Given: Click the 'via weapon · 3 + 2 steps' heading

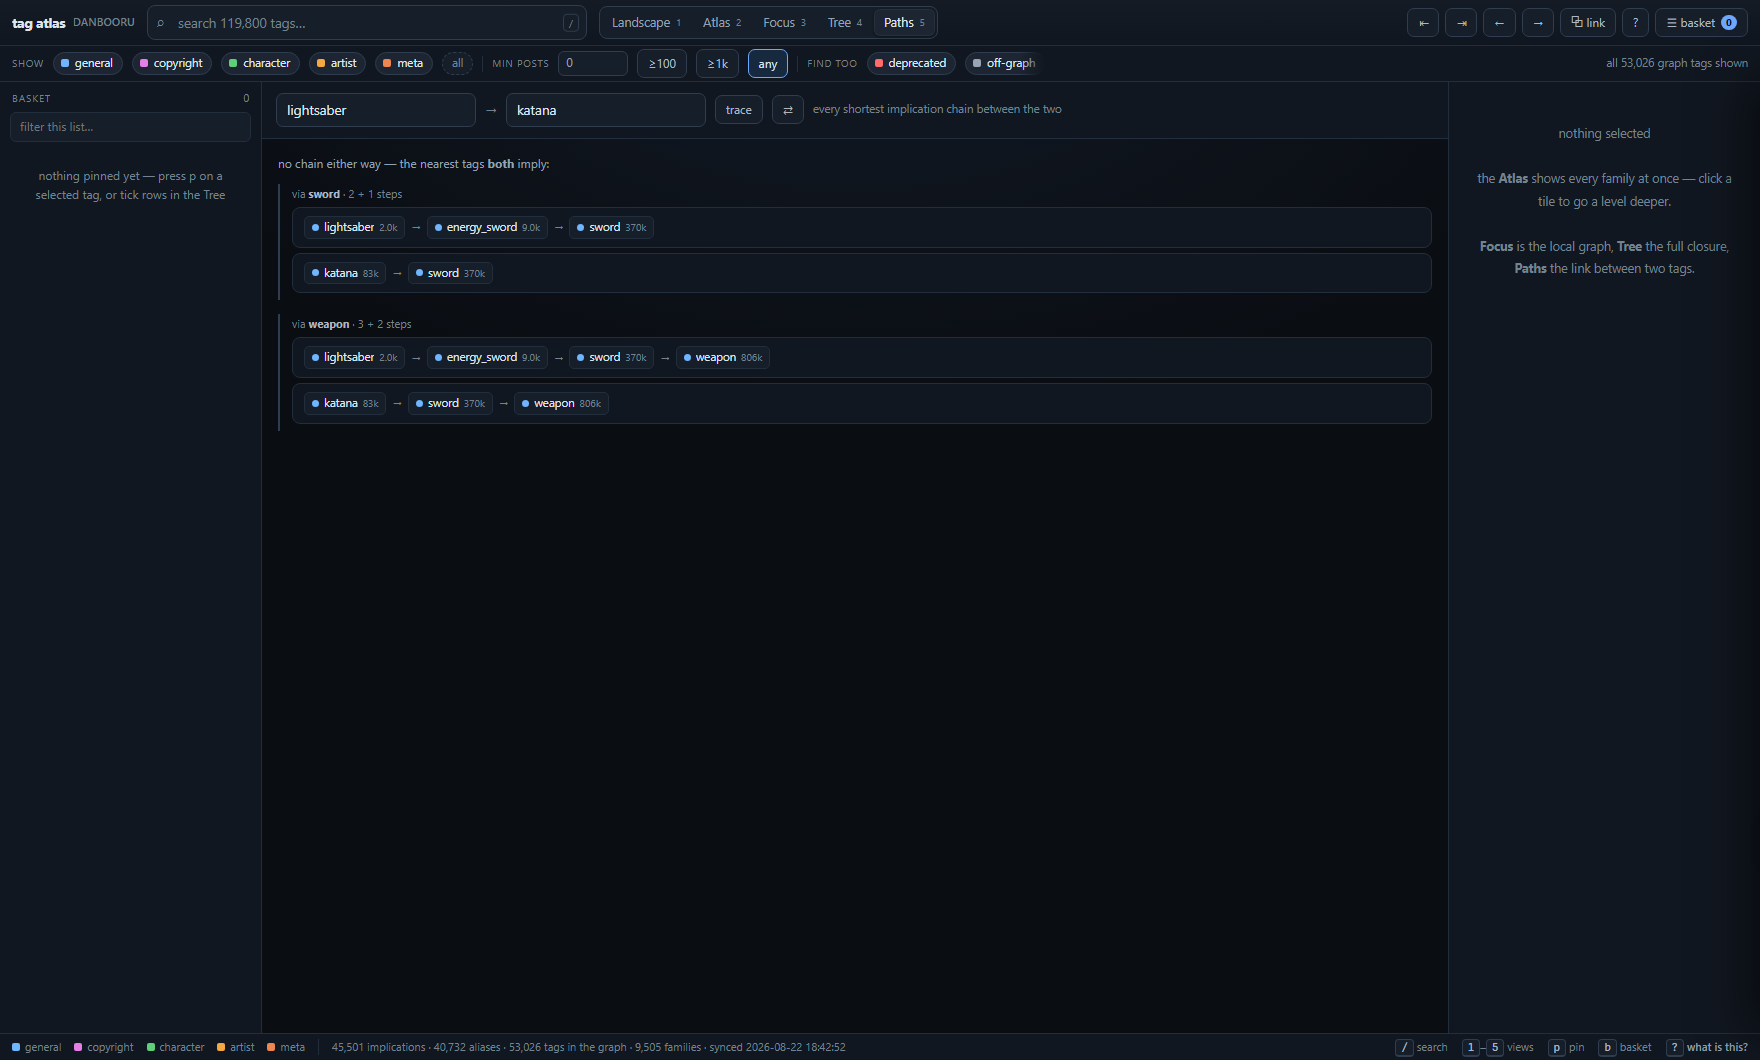Looking at the screenshot, I should coord(352,325).
